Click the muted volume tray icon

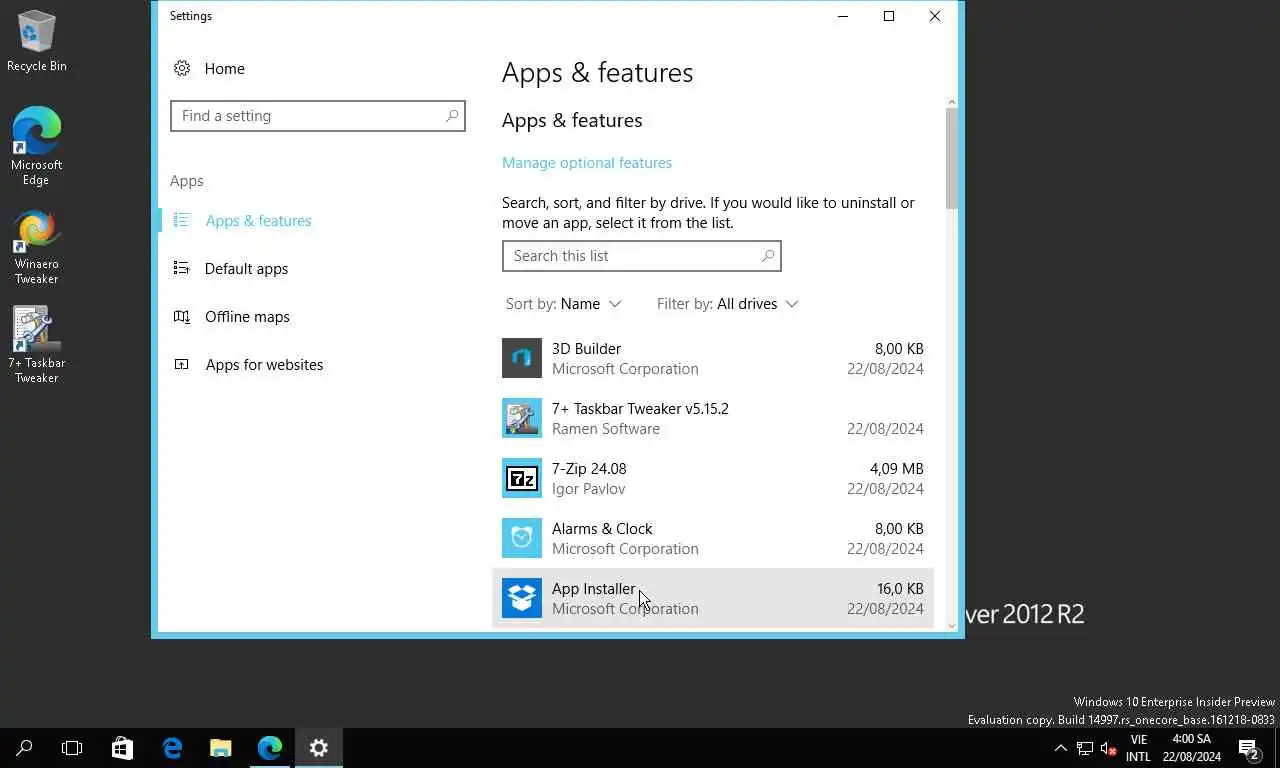(1108, 748)
